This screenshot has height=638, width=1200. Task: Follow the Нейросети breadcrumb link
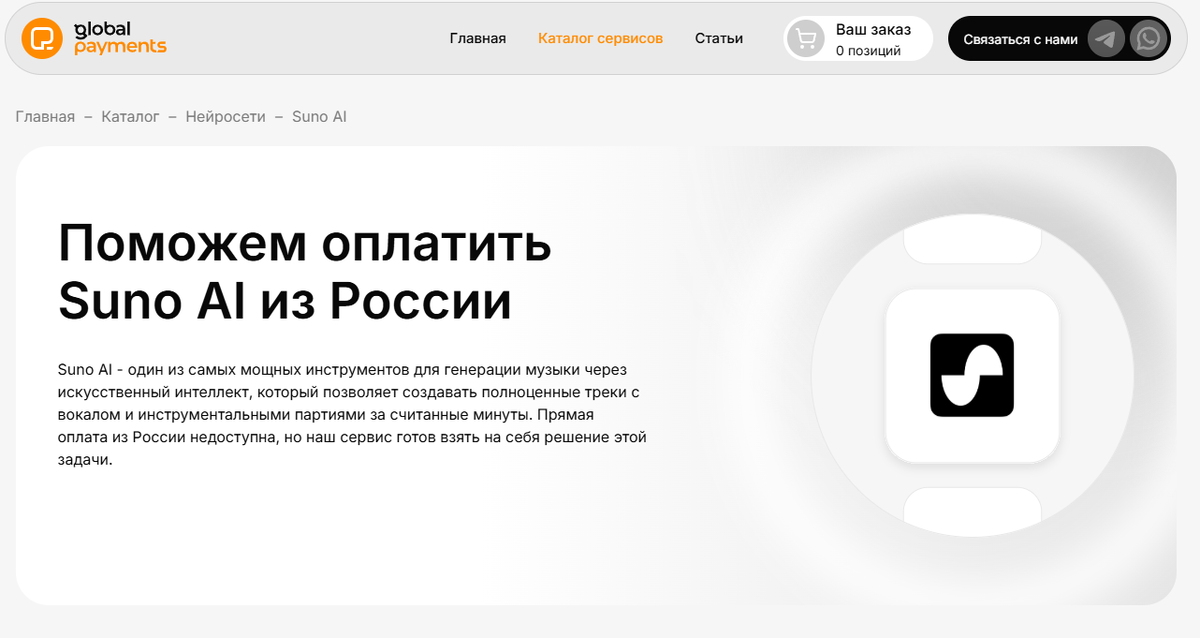point(226,117)
